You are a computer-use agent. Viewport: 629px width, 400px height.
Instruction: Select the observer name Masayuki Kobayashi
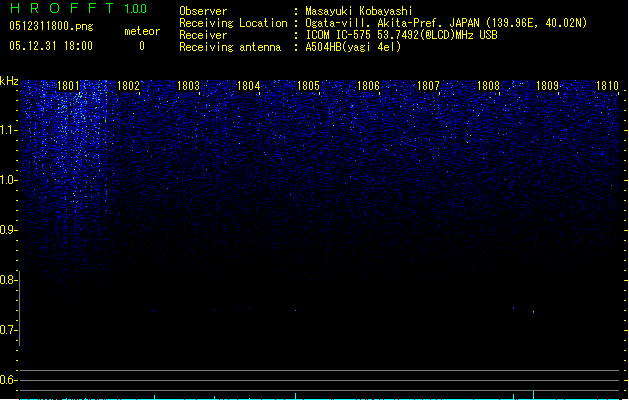point(359,11)
